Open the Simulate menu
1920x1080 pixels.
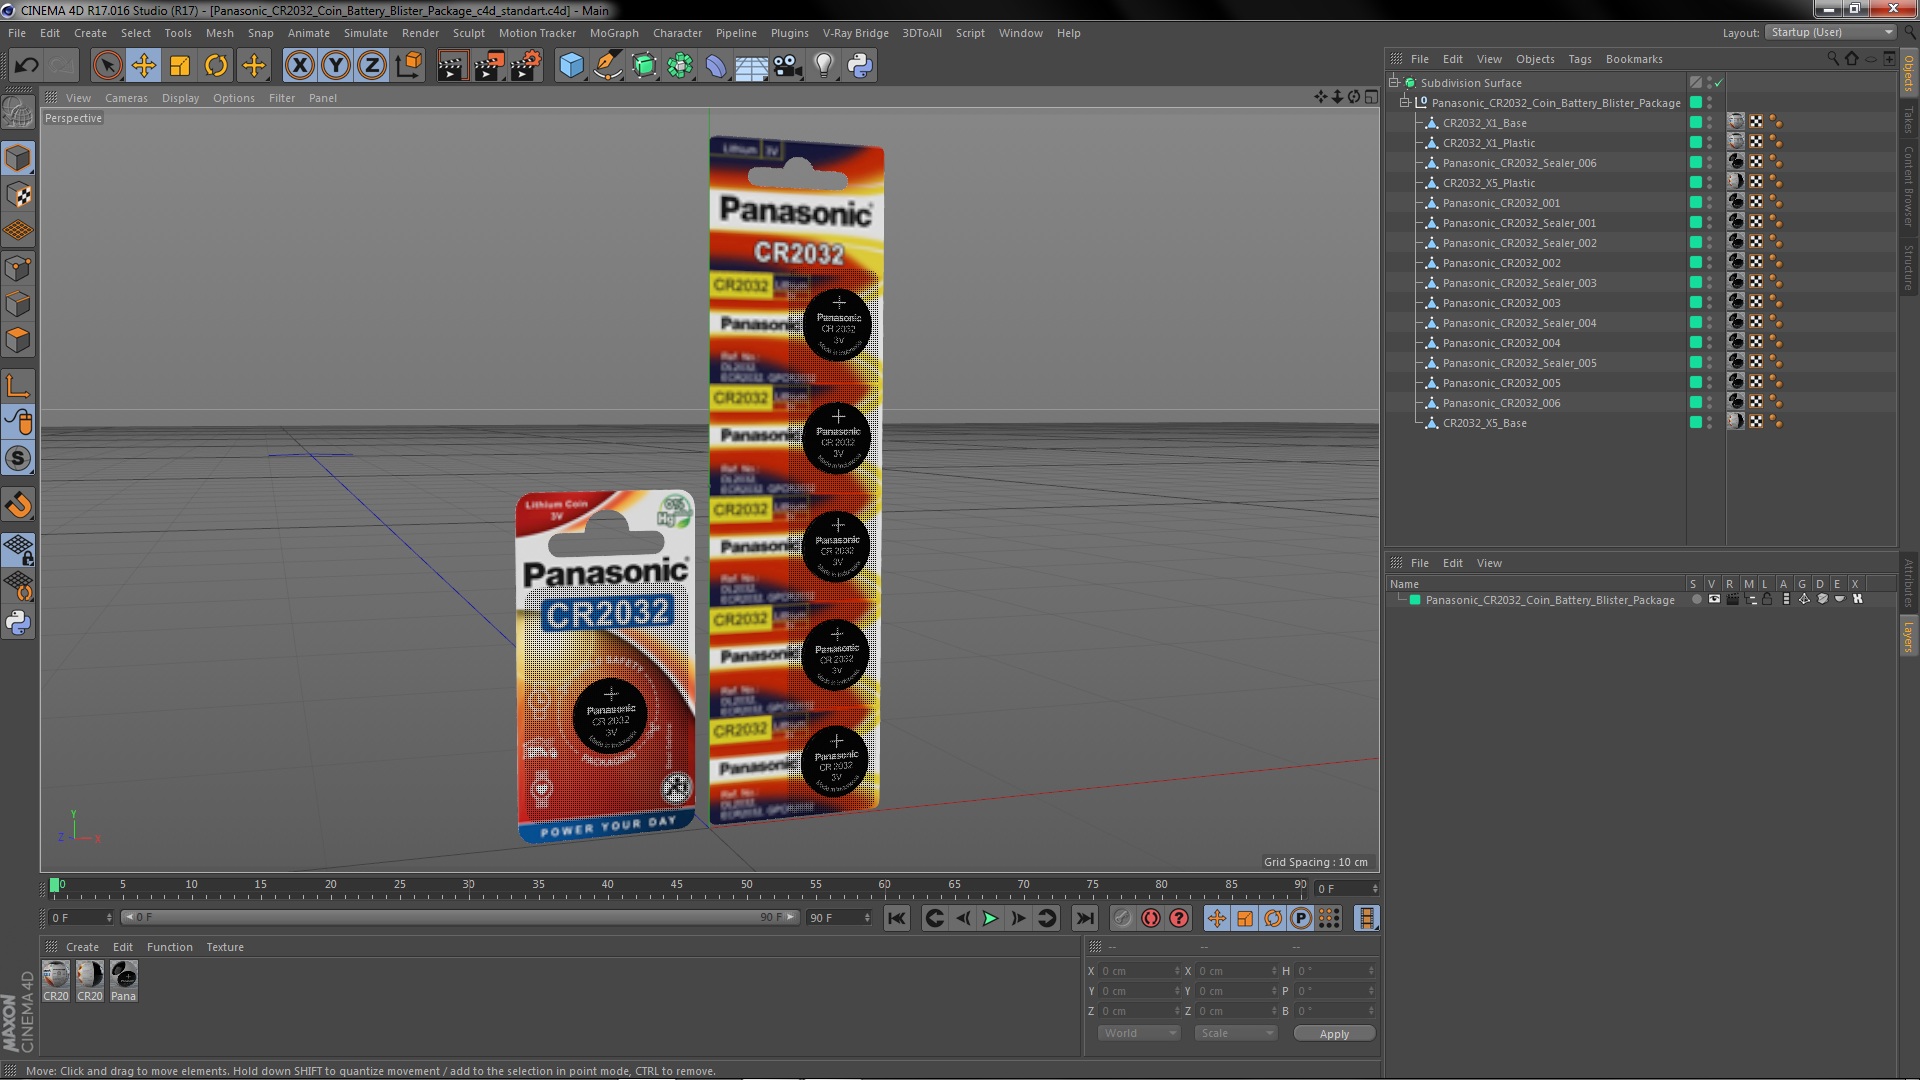click(366, 33)
